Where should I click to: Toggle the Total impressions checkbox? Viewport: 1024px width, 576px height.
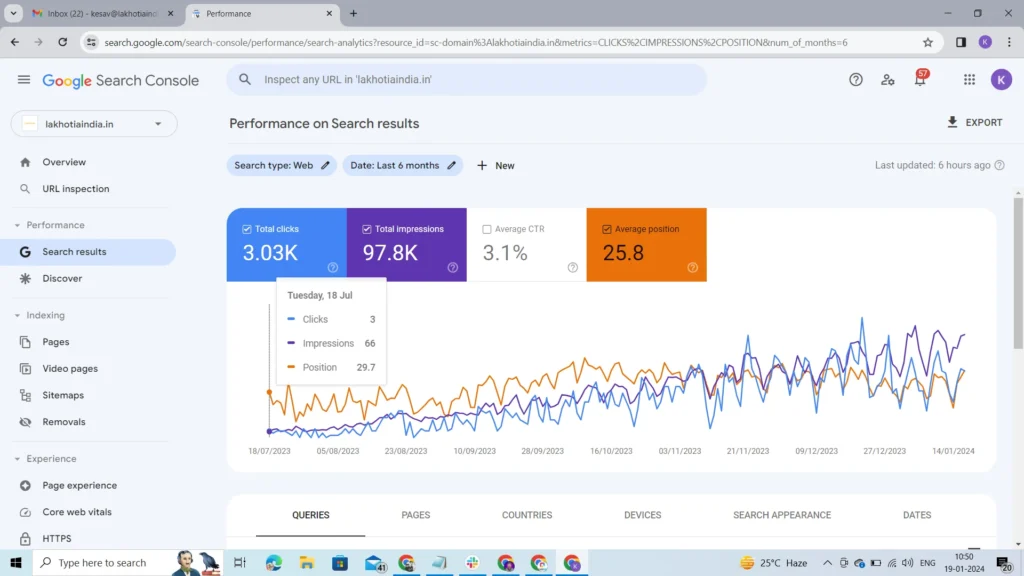click(x=367, y=229)
